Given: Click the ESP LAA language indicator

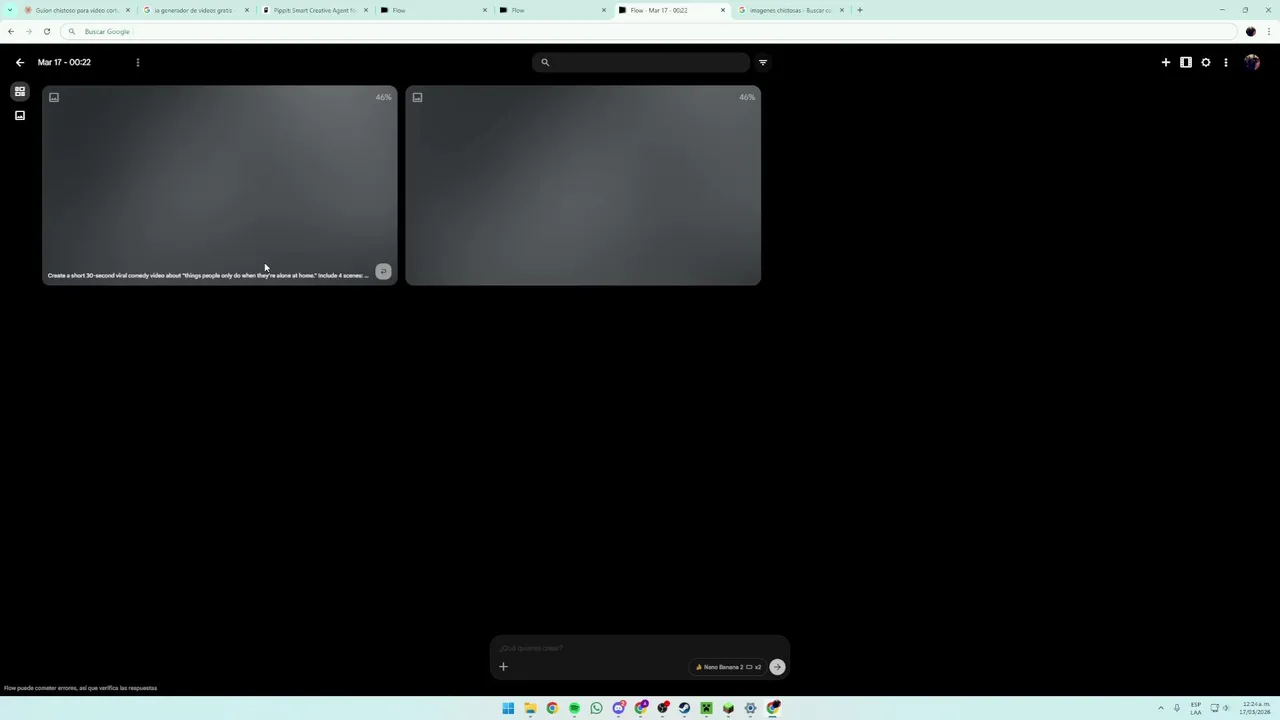Looking at the screenshot, I should 1196,708.
